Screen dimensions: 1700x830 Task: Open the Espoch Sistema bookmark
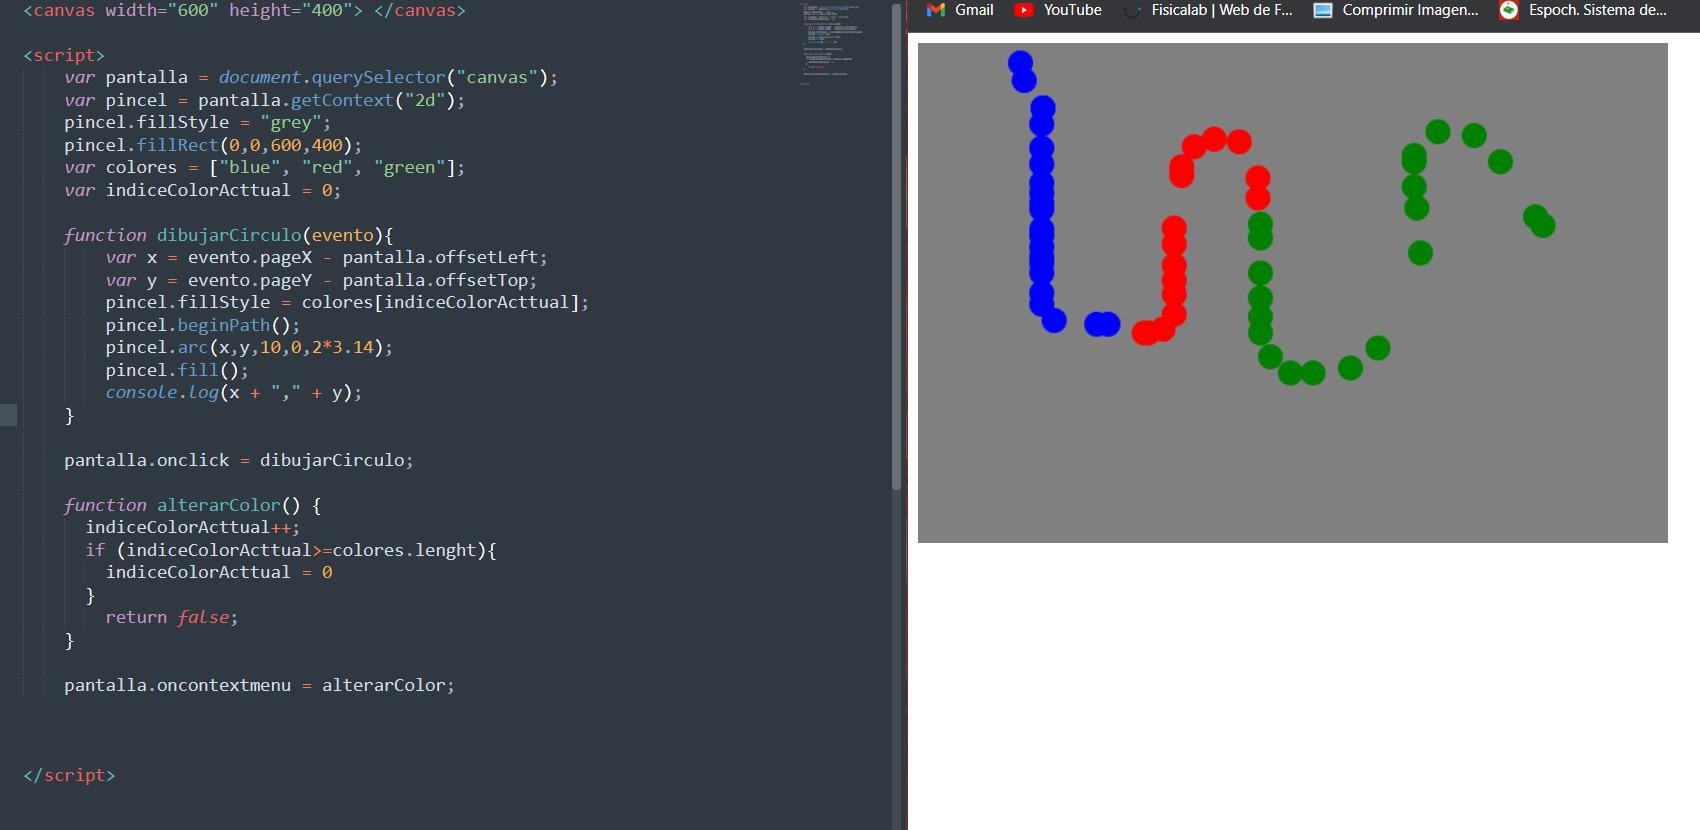tap(1583, 10)
